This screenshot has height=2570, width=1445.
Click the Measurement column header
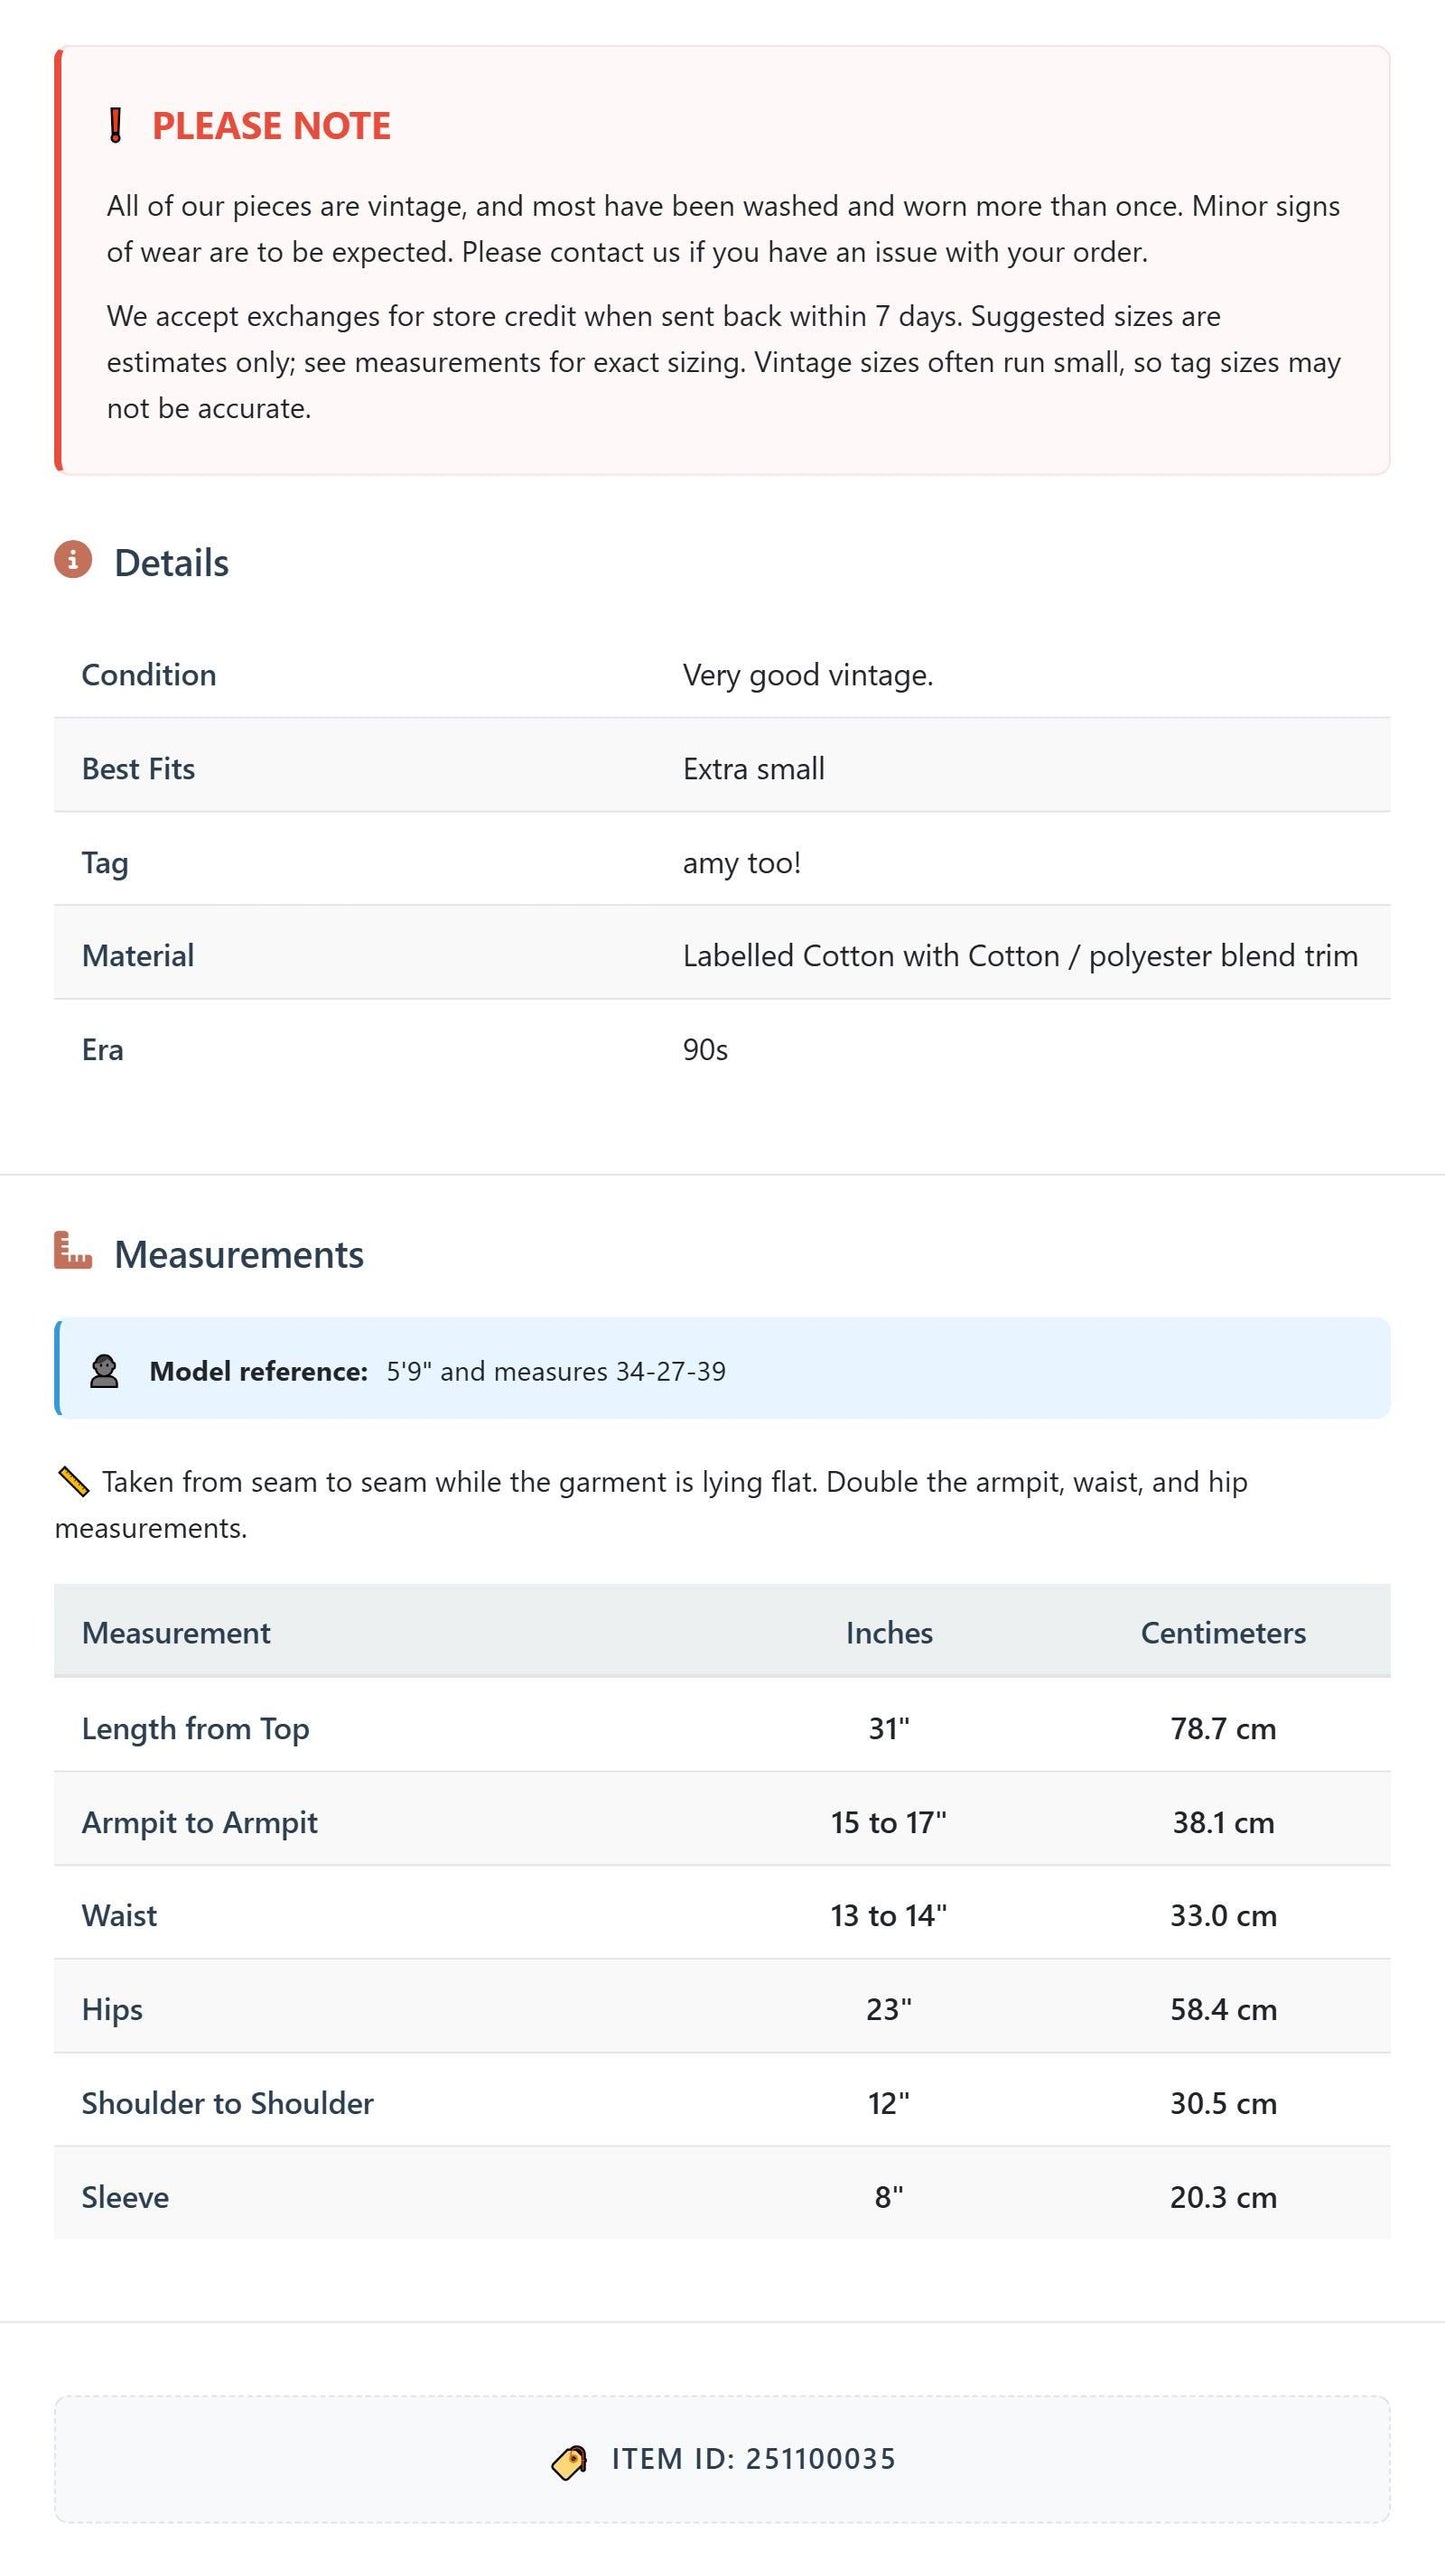176,1633
